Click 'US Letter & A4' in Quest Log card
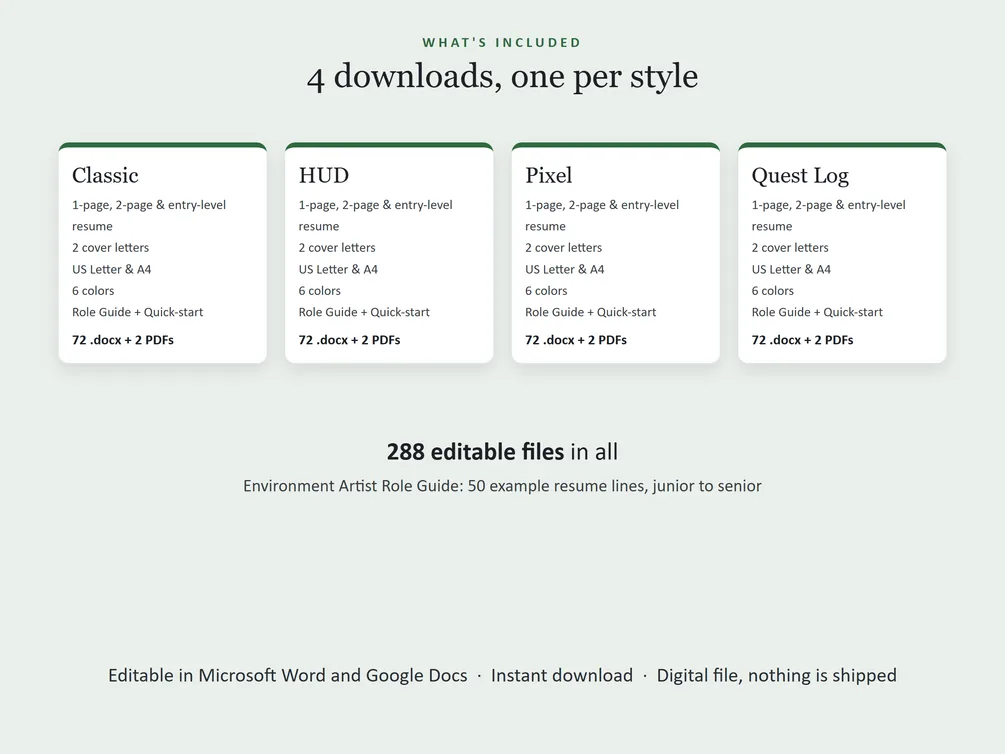This screenshot has height=754, width=1005. pyautogui.click(x=792, y=269)
